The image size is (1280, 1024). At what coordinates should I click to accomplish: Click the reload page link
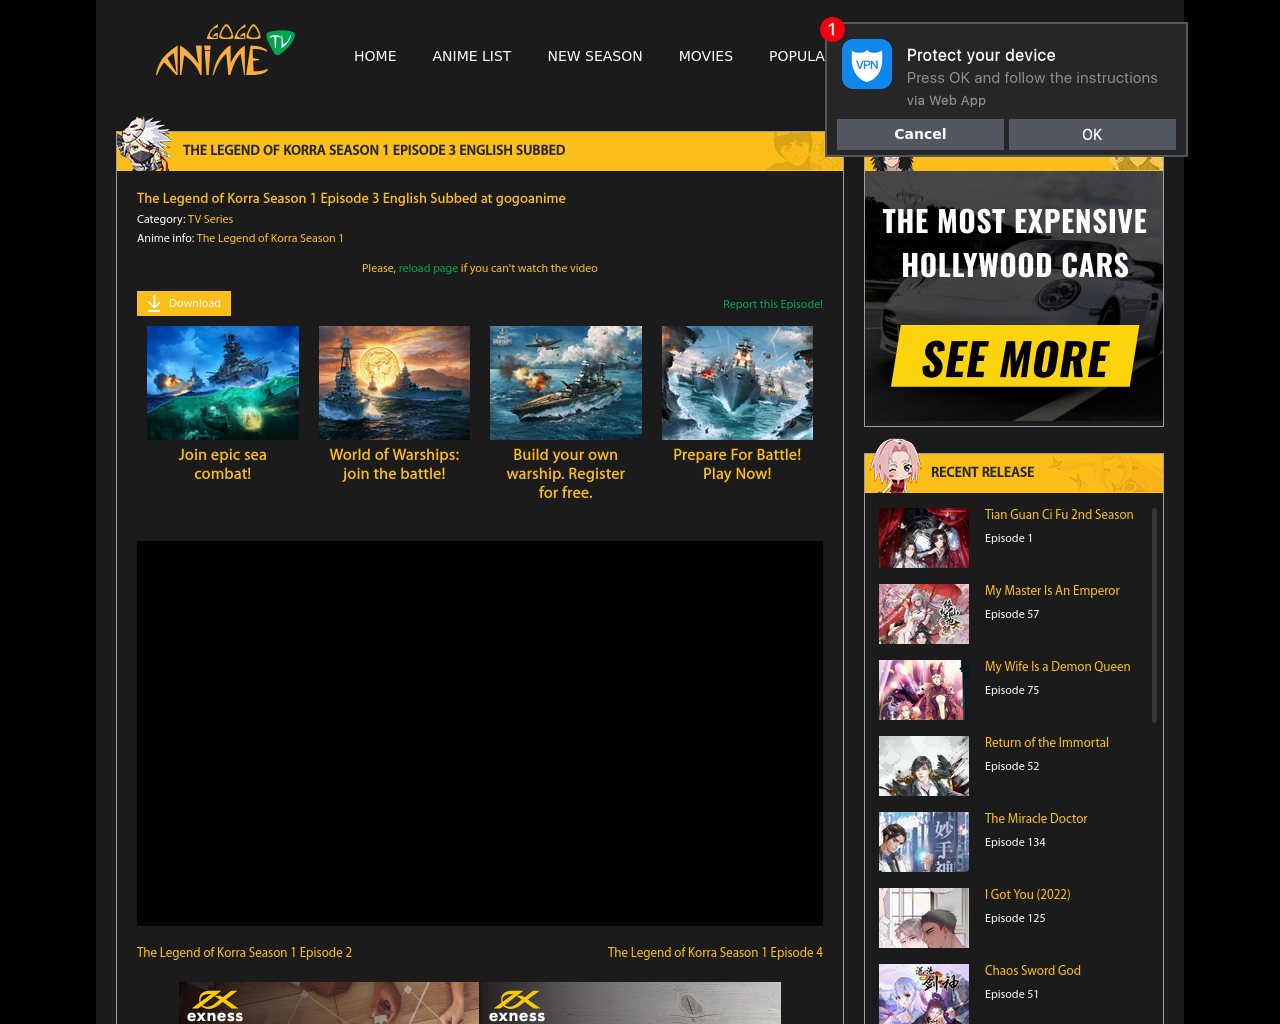[428, 268]
